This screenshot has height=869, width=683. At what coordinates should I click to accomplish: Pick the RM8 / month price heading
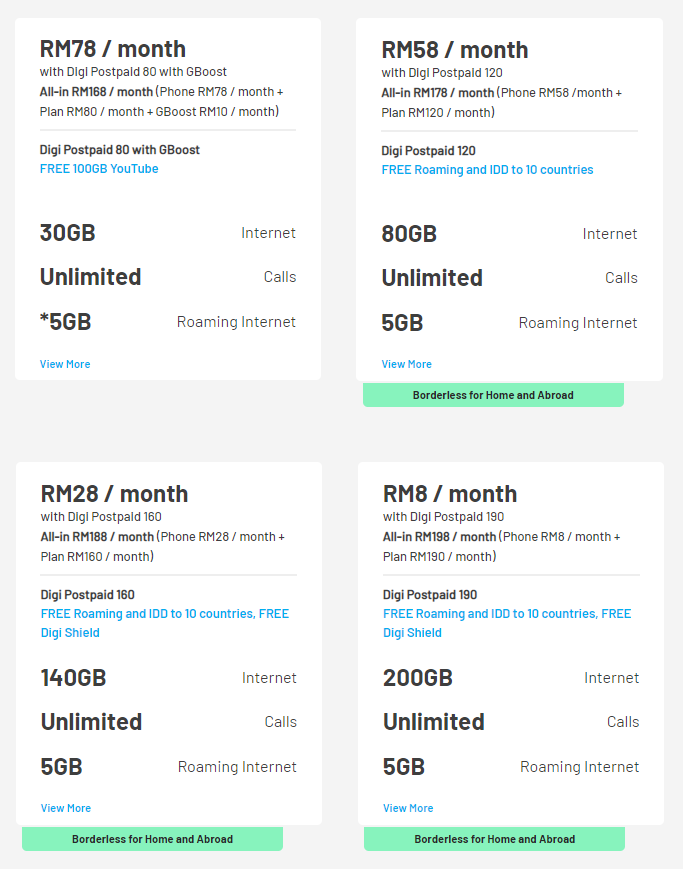(x=450, y=493)
